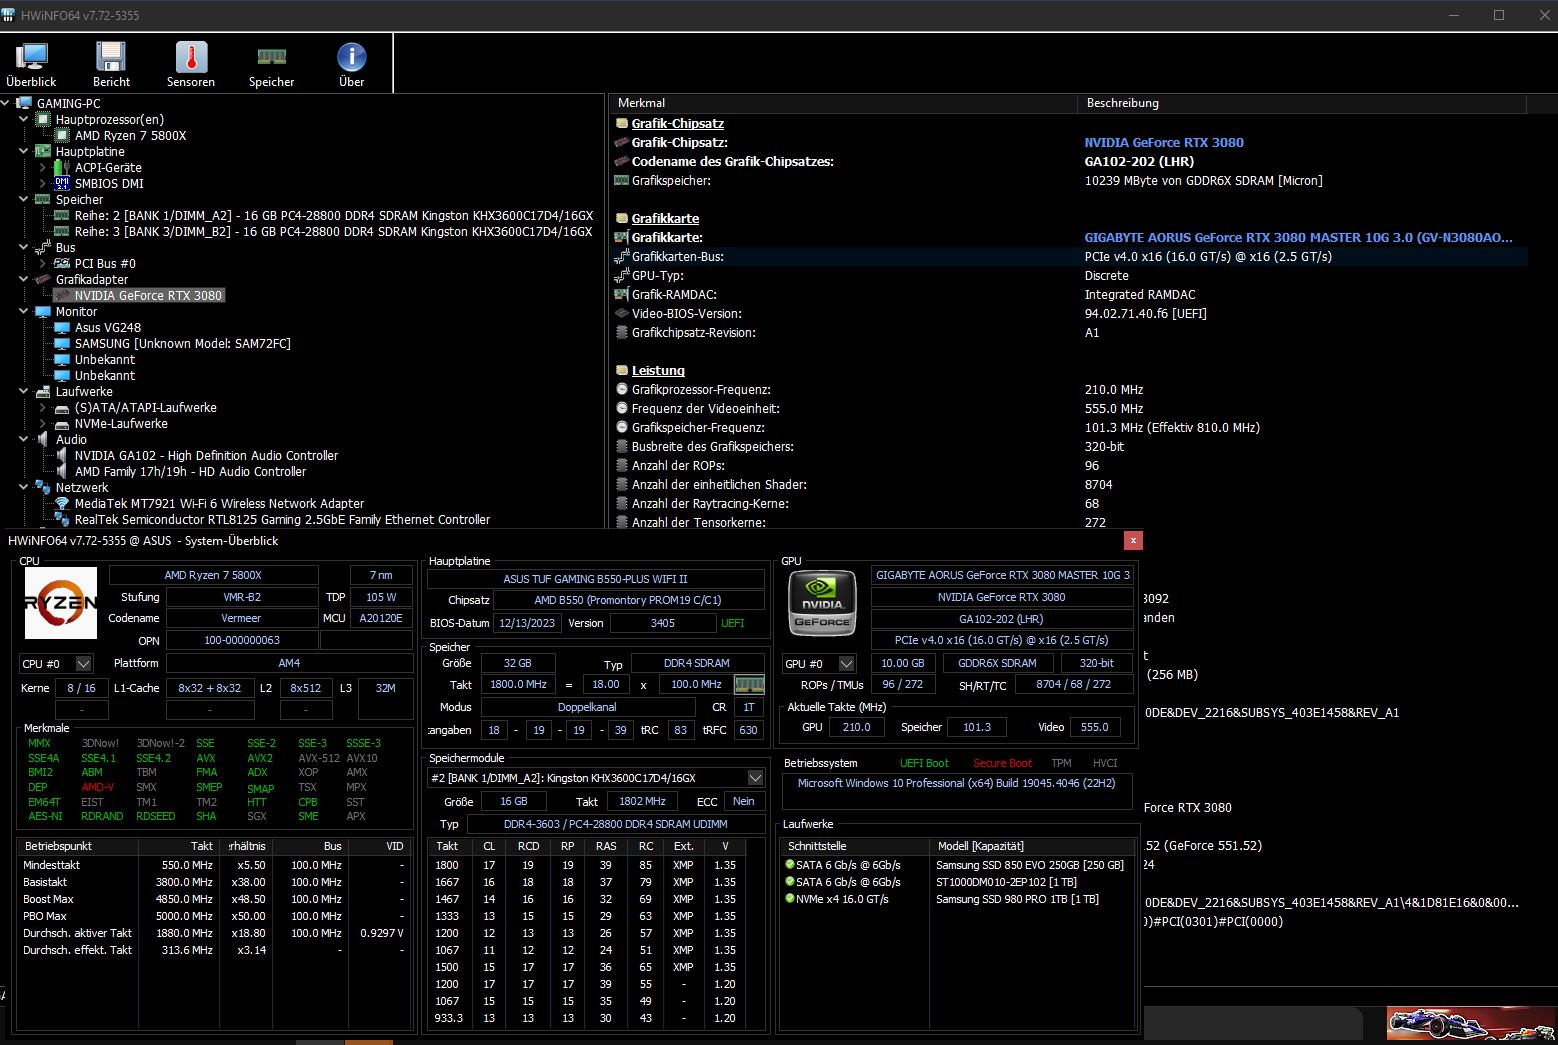The height and width of the screenshot is (1045, 1558).
Task: Select DIMM_A2 Kingston memory row
Action: click(x=334, y=215)
